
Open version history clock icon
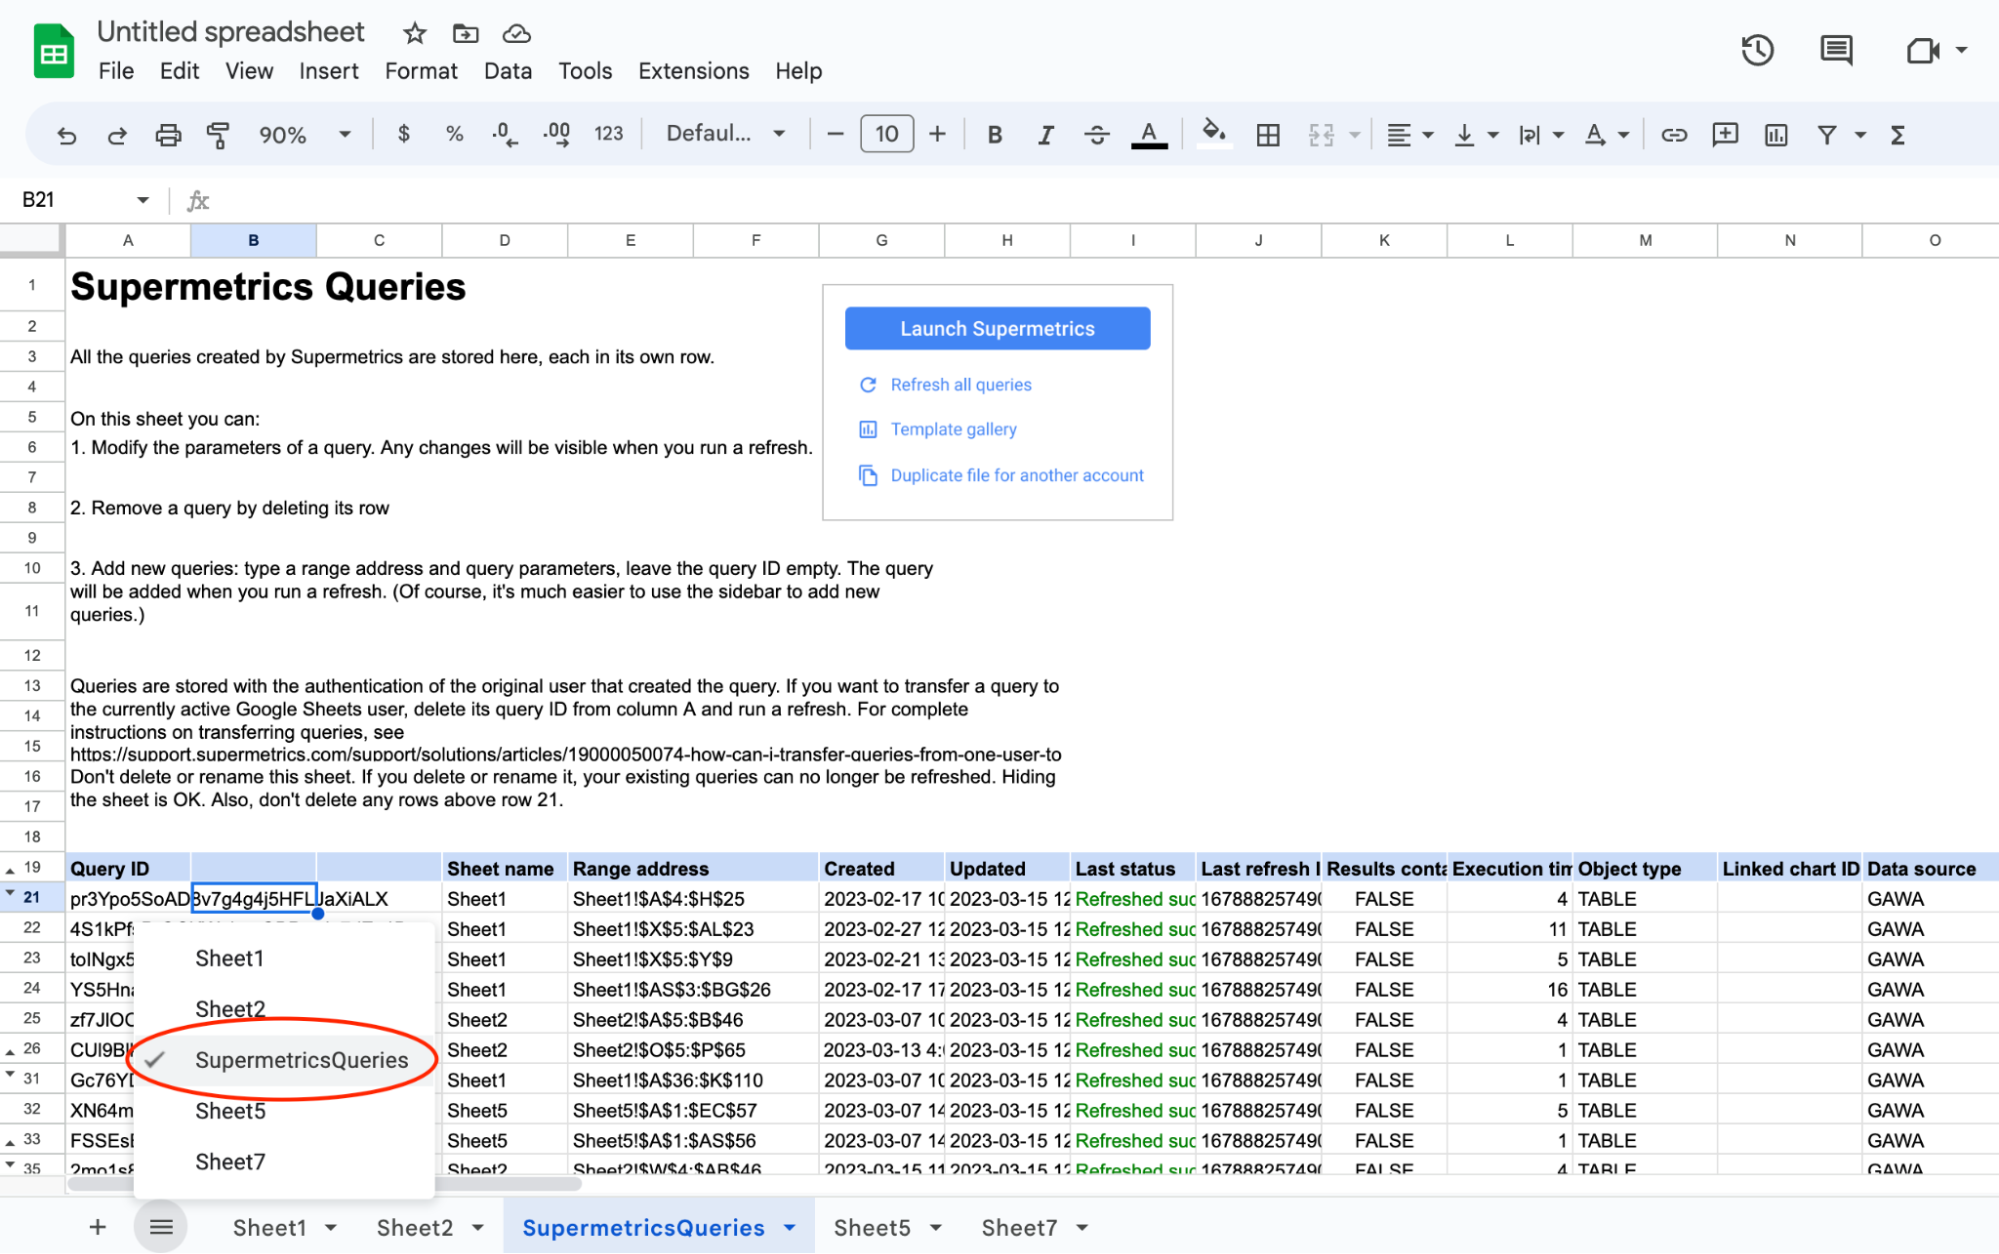tap(1757, 50)
